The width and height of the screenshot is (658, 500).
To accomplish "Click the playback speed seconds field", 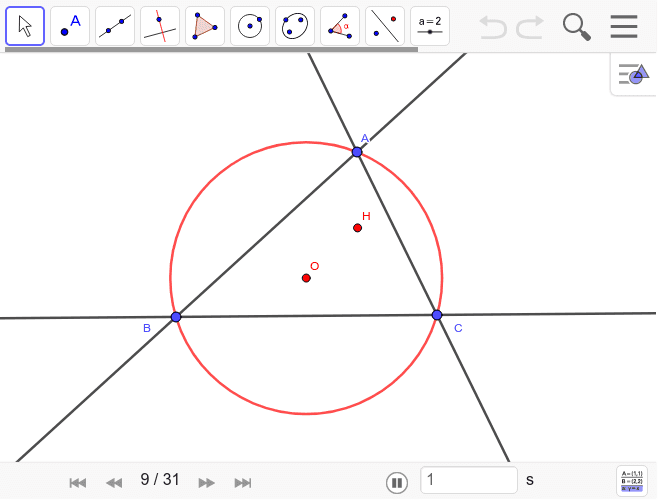I will [468, 481].
